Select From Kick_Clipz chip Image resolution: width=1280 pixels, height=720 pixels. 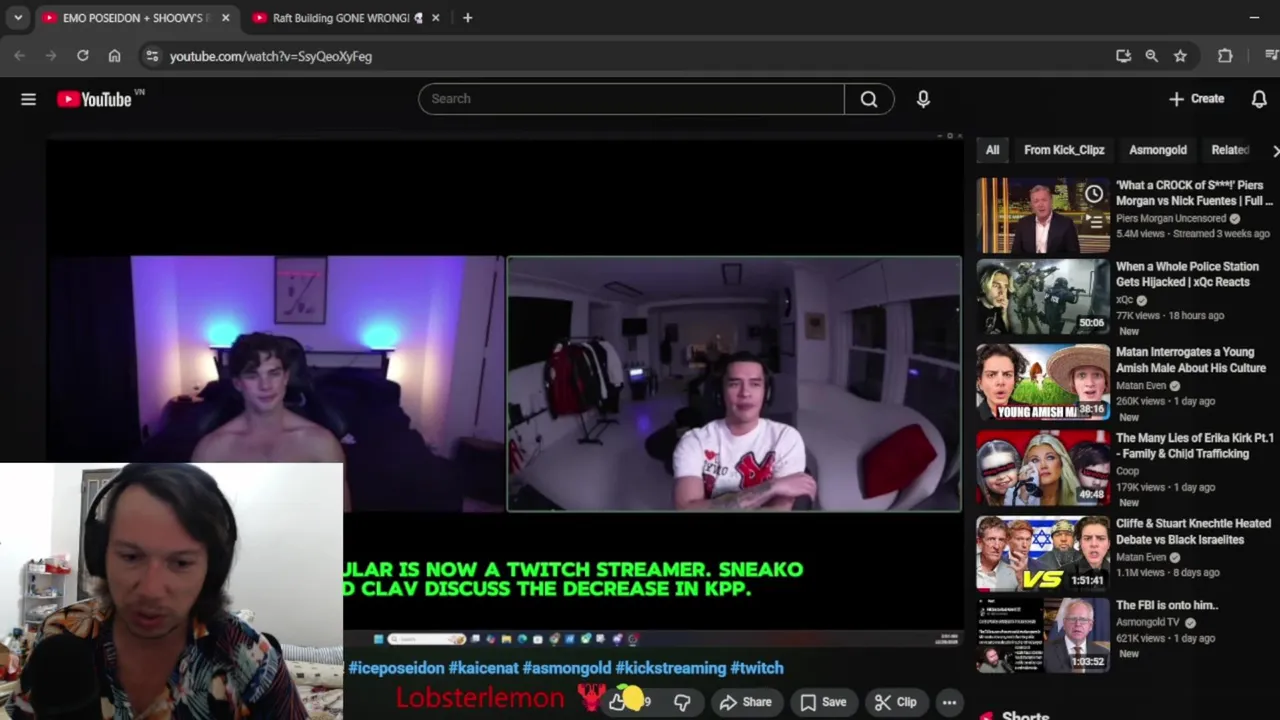(1064, 150)
